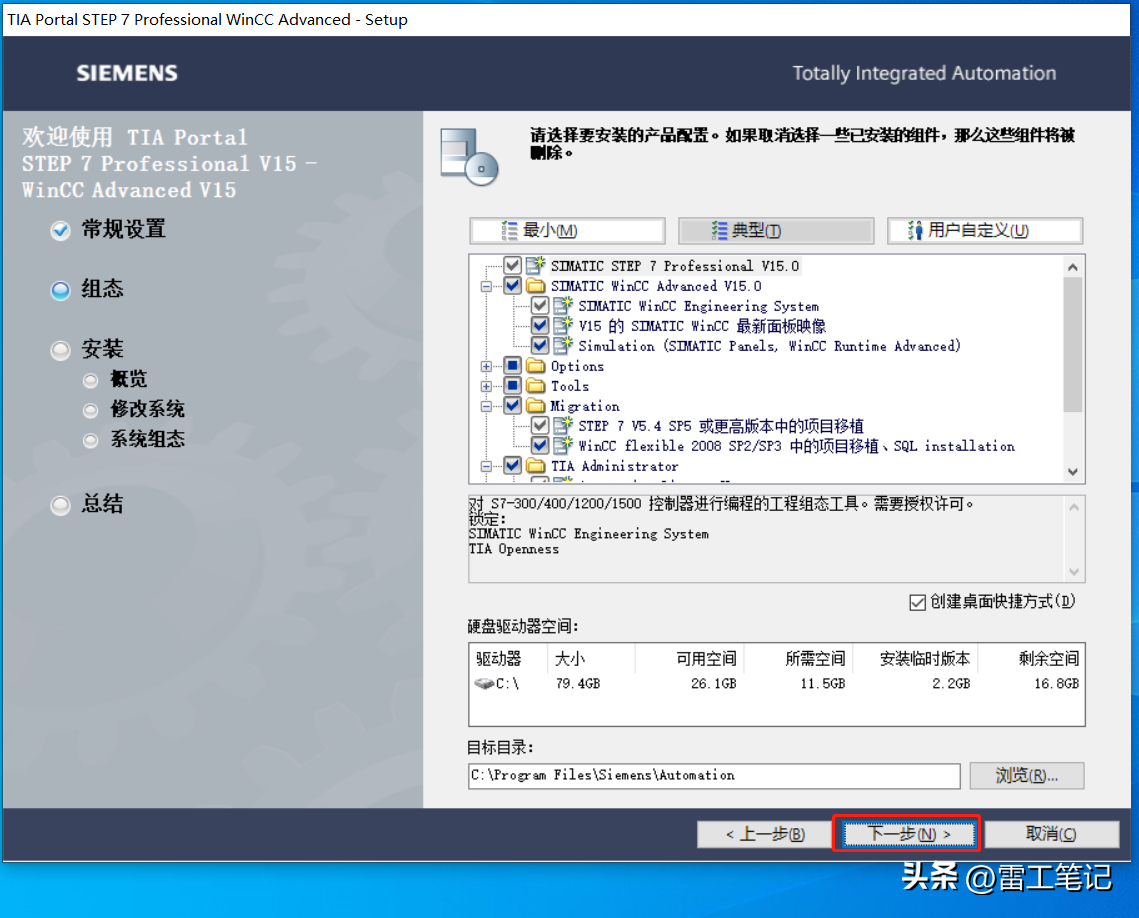Click the Options folder icon

[536, 366]
